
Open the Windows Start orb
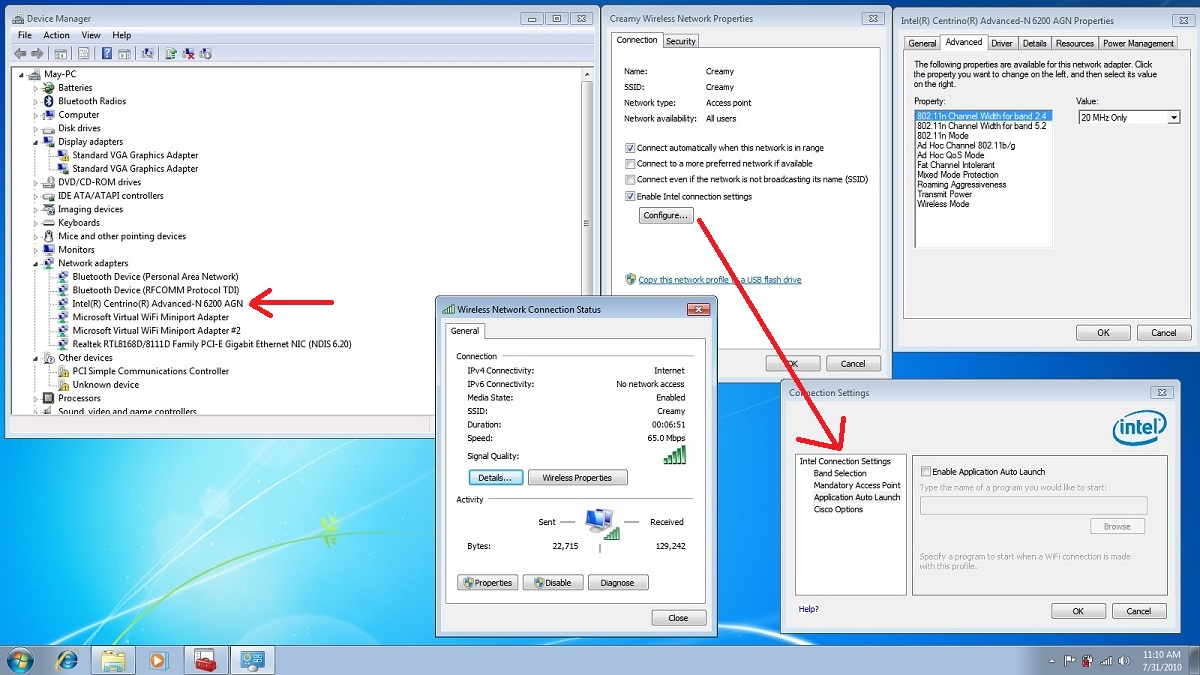pyautogui.click(x=20, y=660)
